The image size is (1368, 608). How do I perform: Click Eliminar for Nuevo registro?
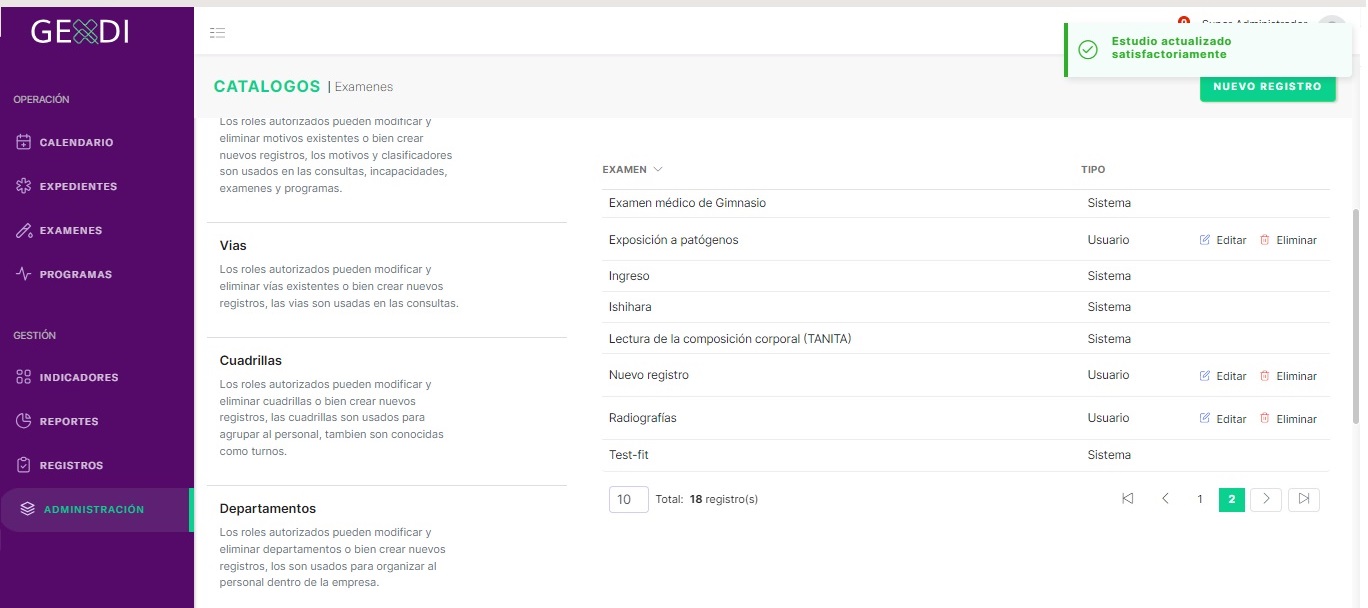(x=1288, y=376)
